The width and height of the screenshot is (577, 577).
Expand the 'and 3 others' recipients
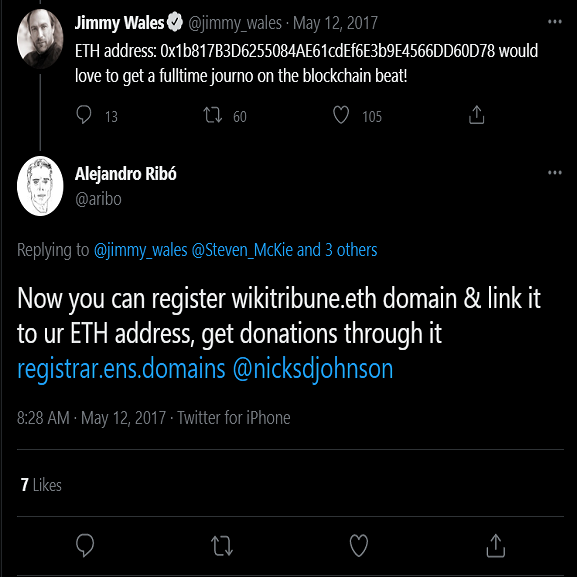point(337,250)
